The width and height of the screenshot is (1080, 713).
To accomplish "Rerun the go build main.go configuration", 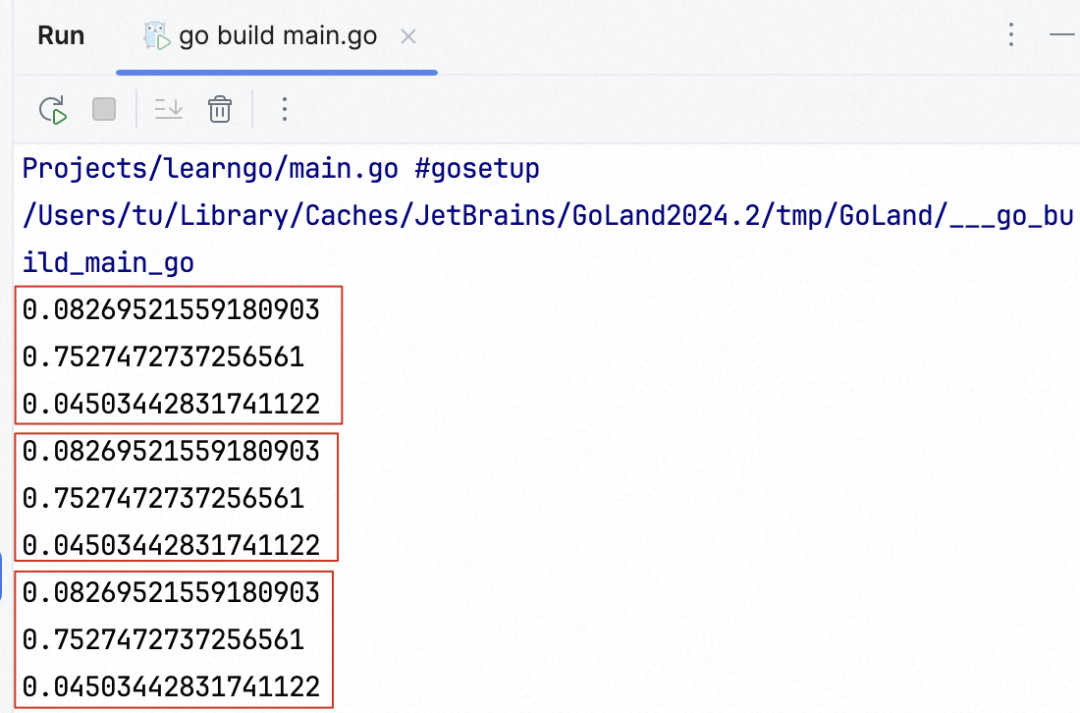I will pyautogui.click(x=53, y=110).
